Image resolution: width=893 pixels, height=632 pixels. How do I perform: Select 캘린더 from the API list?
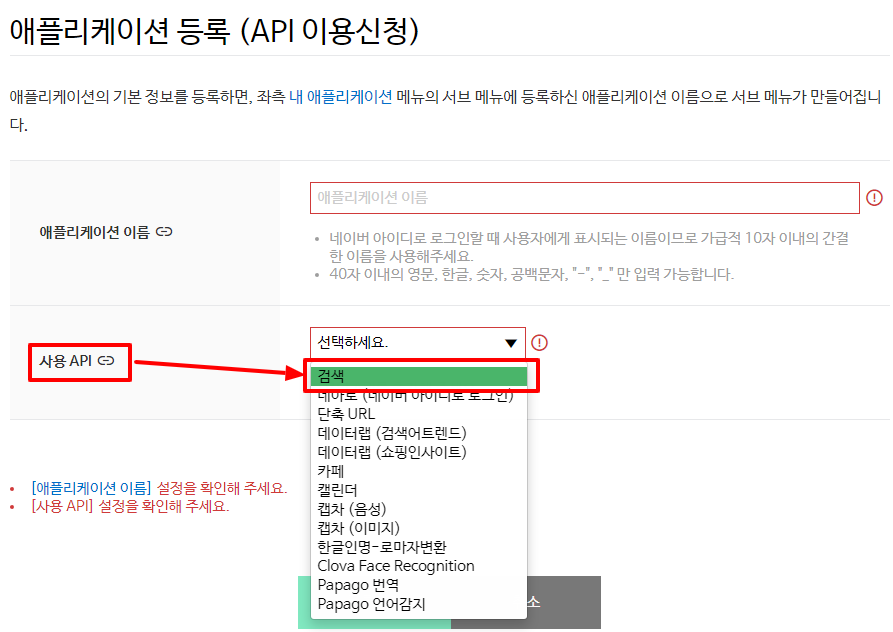(419, 490)
